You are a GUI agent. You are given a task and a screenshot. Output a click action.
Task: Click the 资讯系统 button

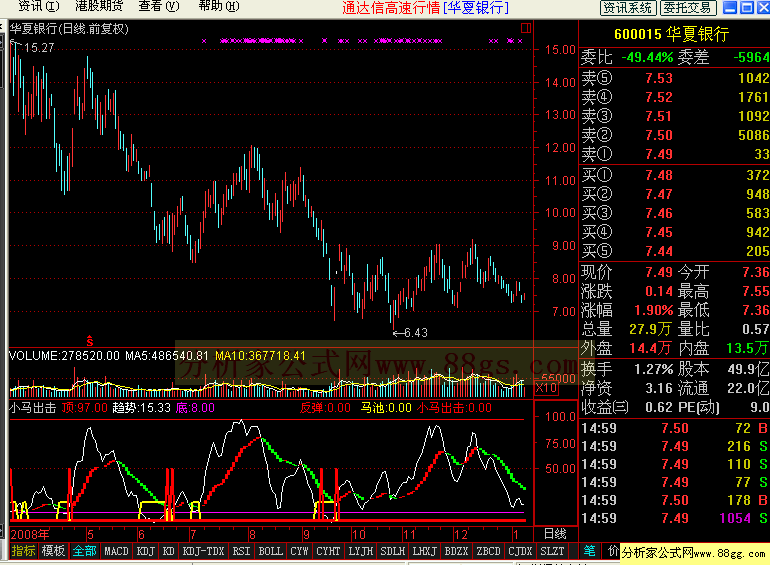(x=628, y=7)
